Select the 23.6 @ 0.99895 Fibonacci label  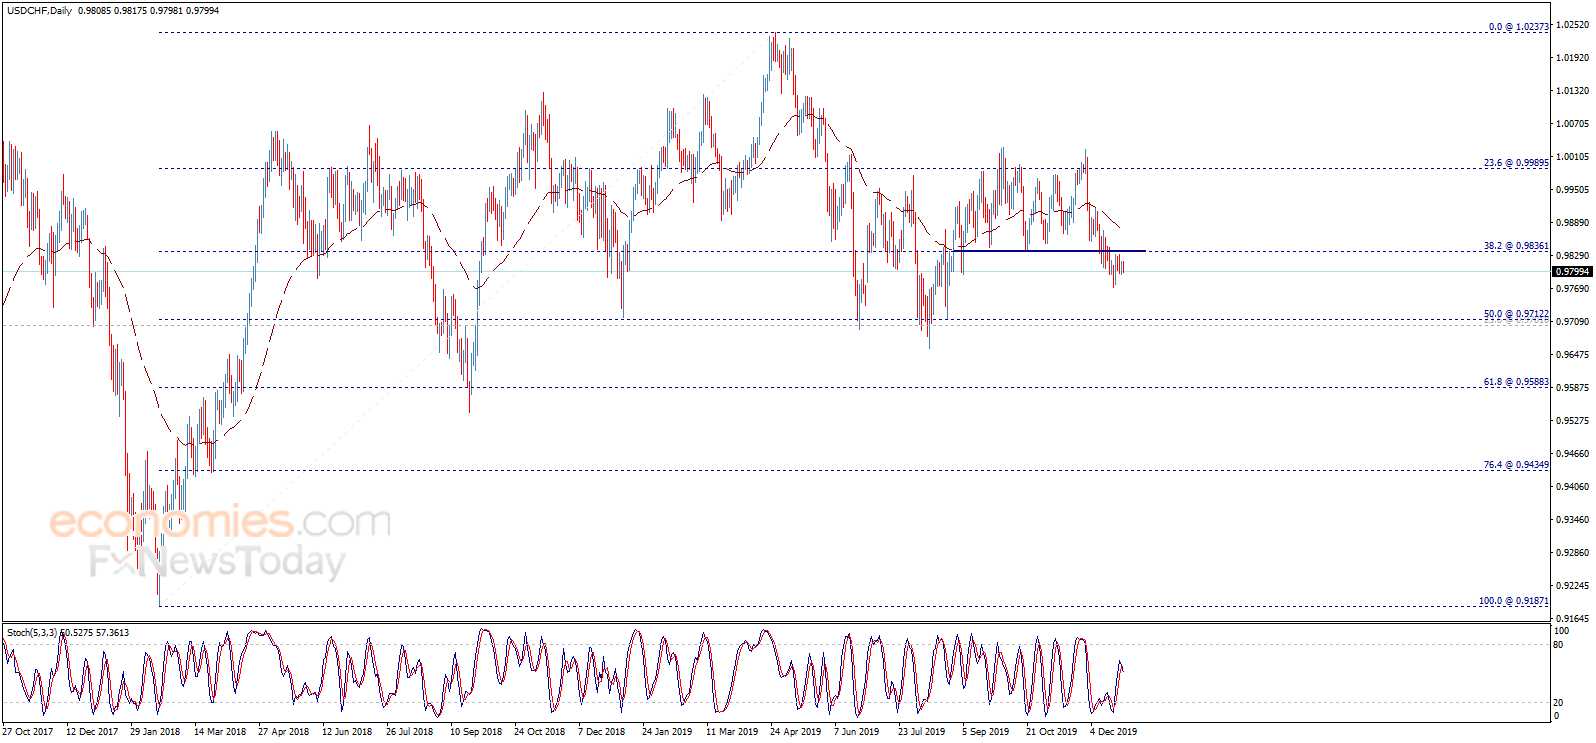1516,162
